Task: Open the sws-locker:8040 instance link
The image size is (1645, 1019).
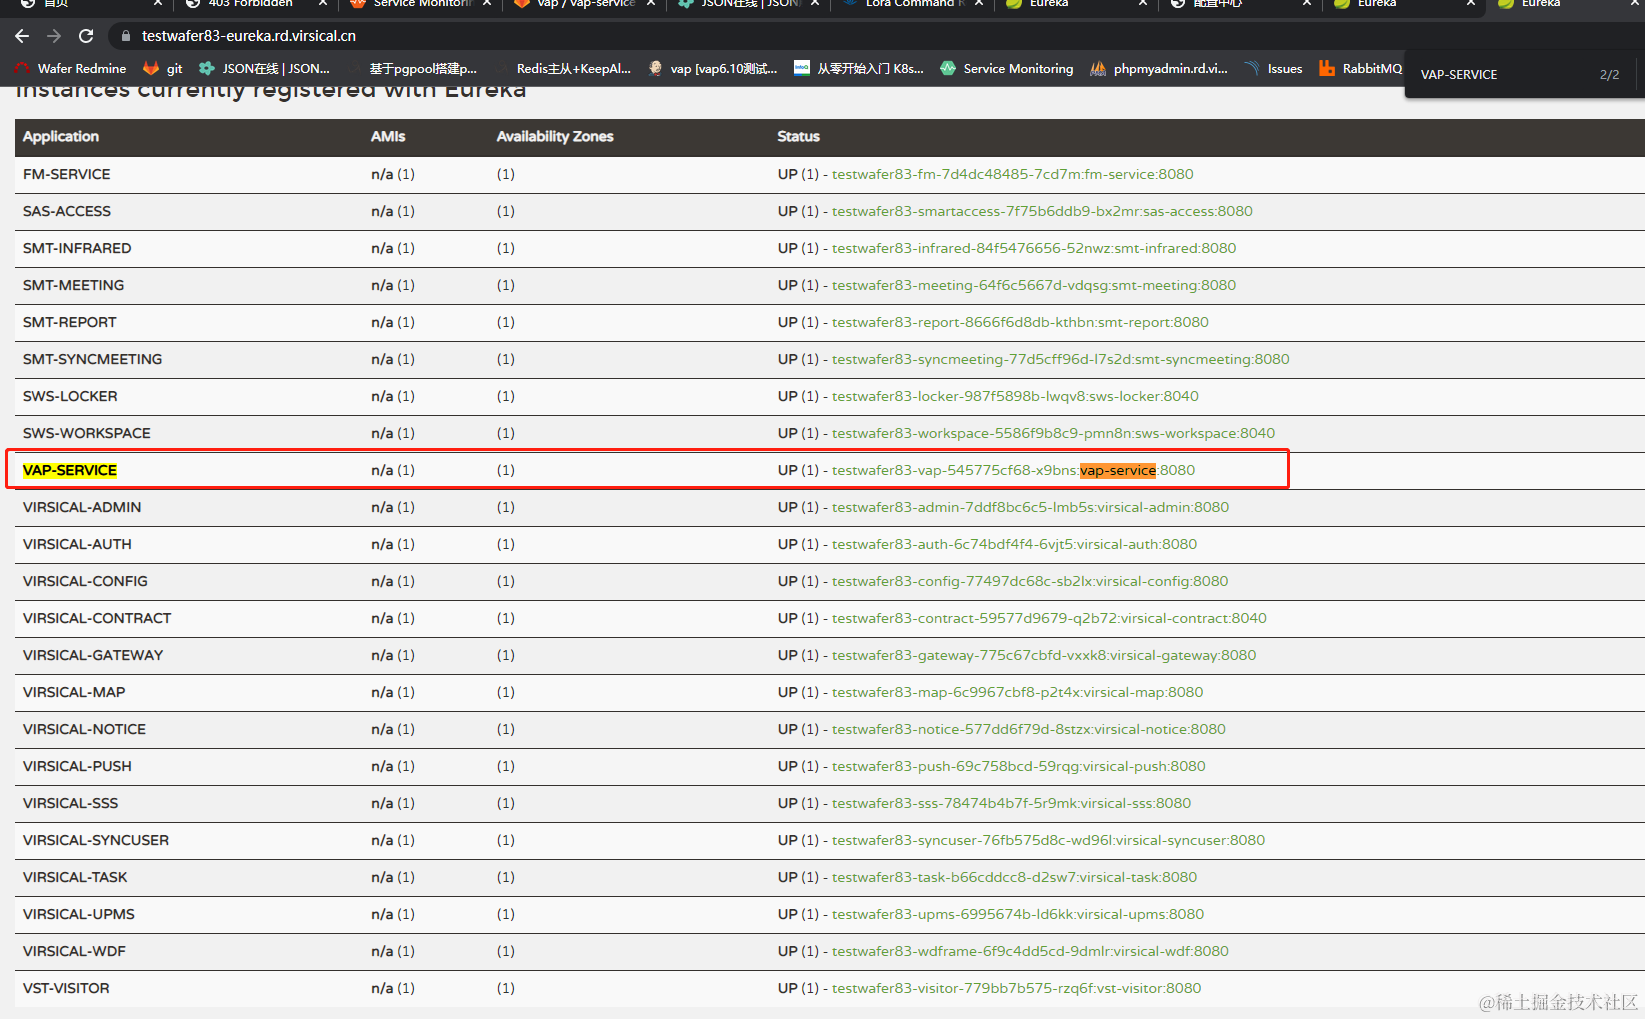Action: click(x=1015, y=396)
